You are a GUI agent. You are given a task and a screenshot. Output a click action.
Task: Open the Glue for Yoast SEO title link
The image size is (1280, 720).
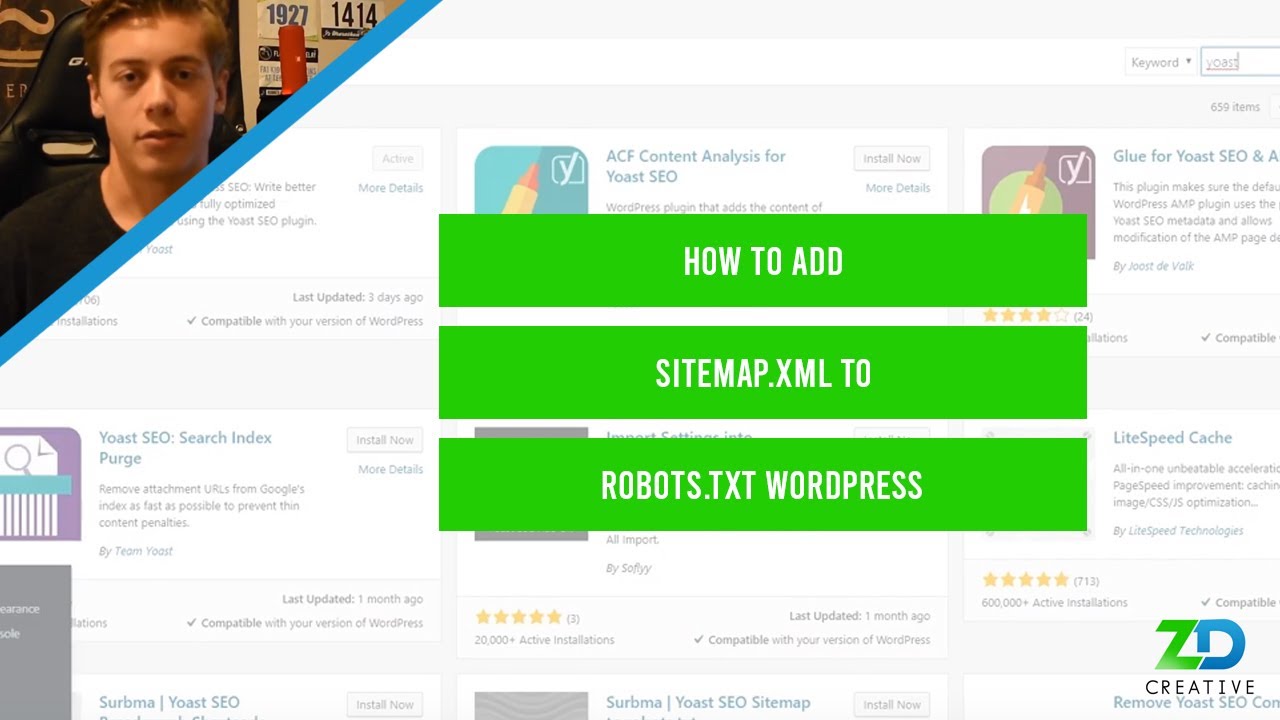1196,156
